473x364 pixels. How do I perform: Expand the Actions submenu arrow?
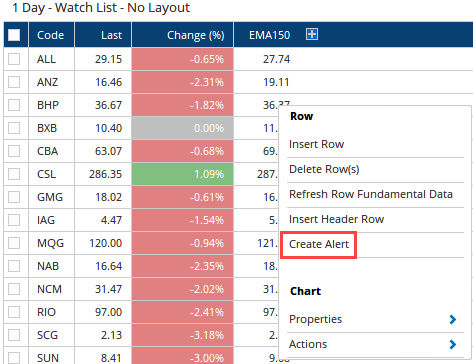click(x=452, y=344)
